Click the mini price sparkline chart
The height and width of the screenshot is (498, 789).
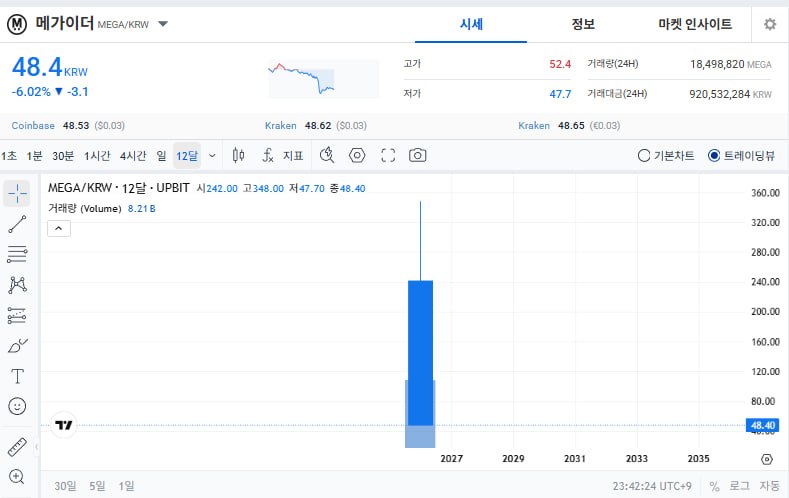coord(324,79)
